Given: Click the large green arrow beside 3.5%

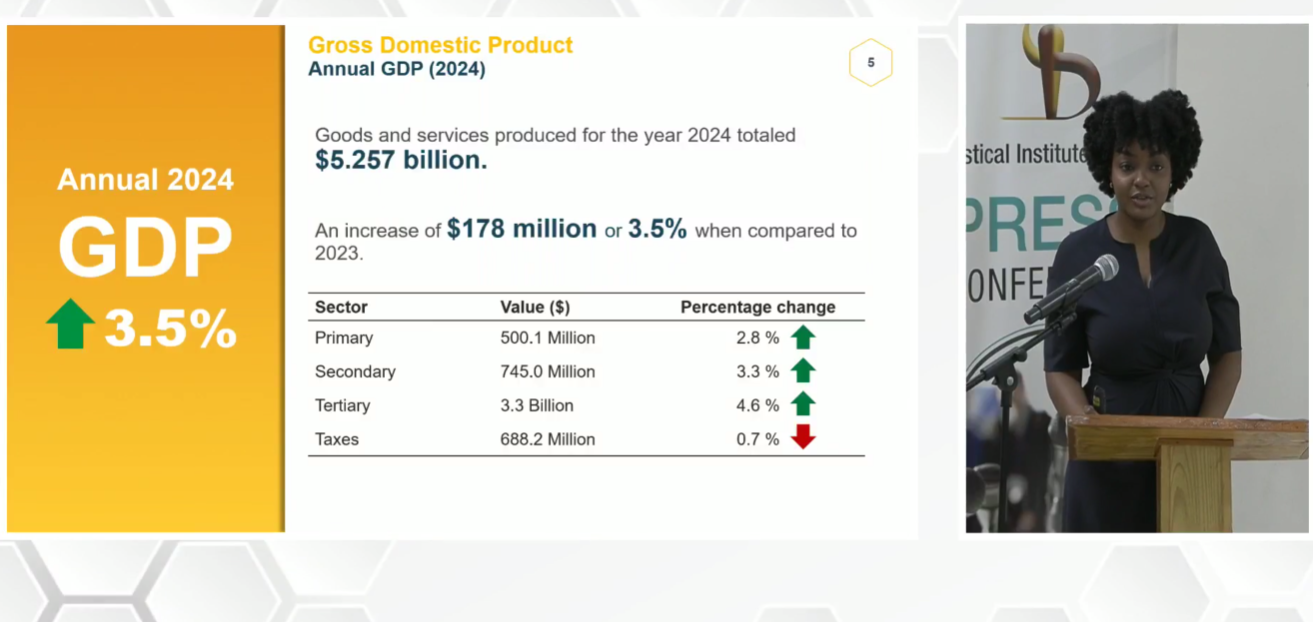Looking at the screenshot, I should pos(70,324).
